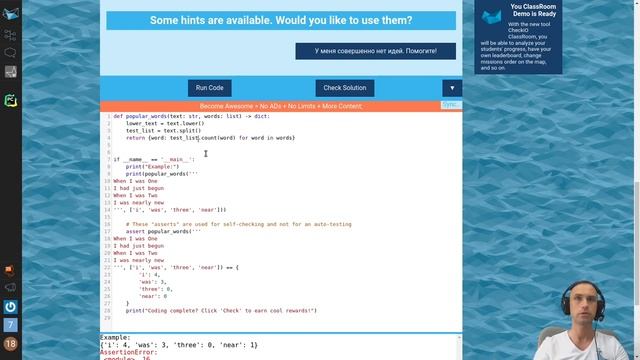
Task: Open the 'Become Awesome' orange promo banner
Action: click(281, 106)
